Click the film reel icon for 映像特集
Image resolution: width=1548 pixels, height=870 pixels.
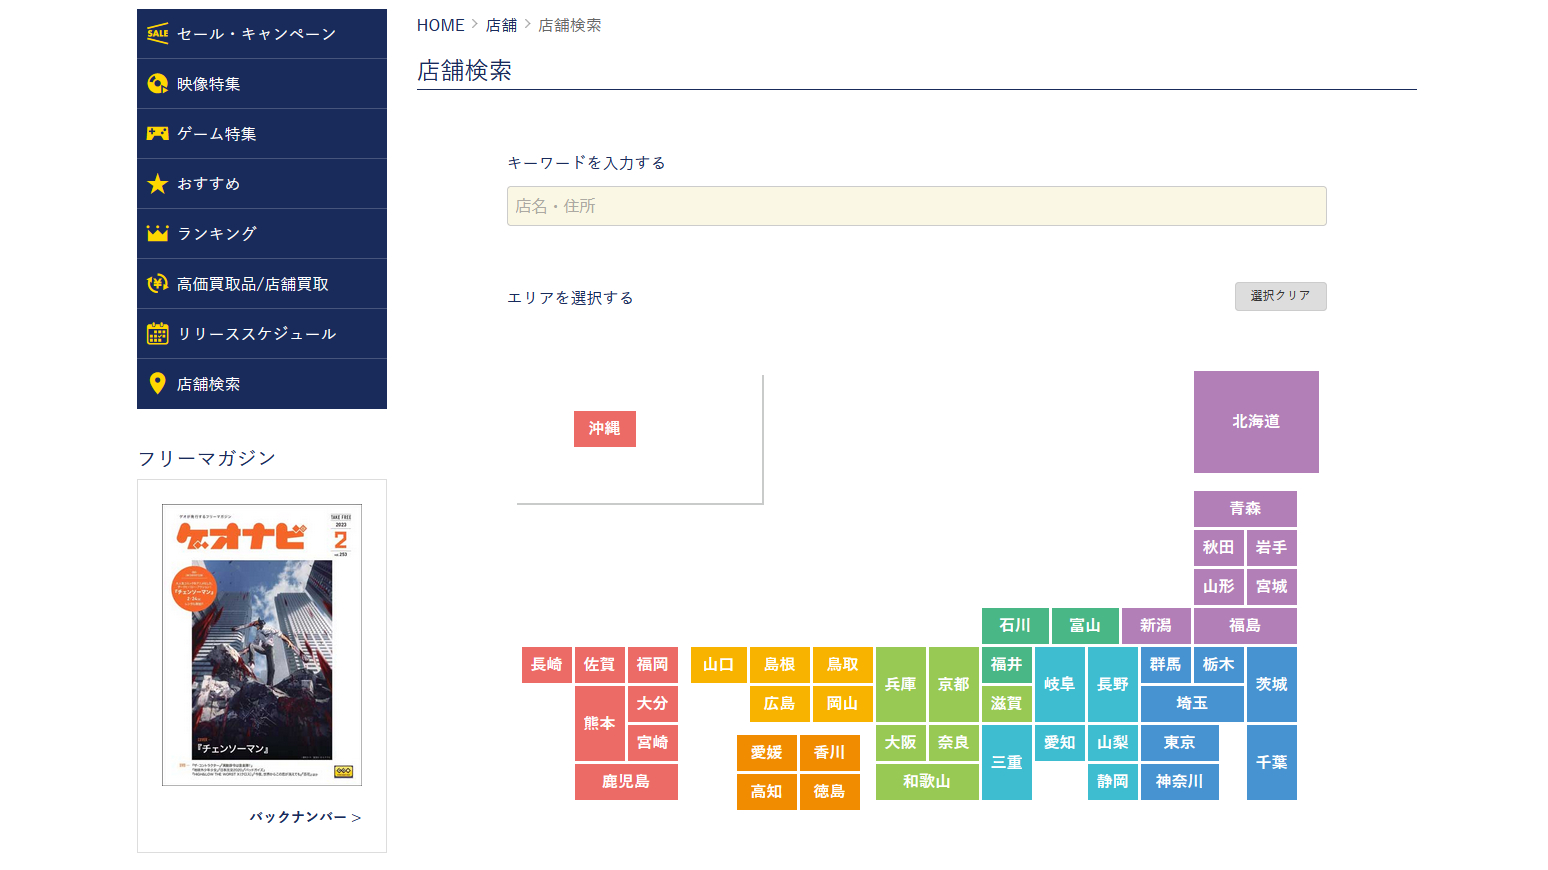[x=157, y=84]
